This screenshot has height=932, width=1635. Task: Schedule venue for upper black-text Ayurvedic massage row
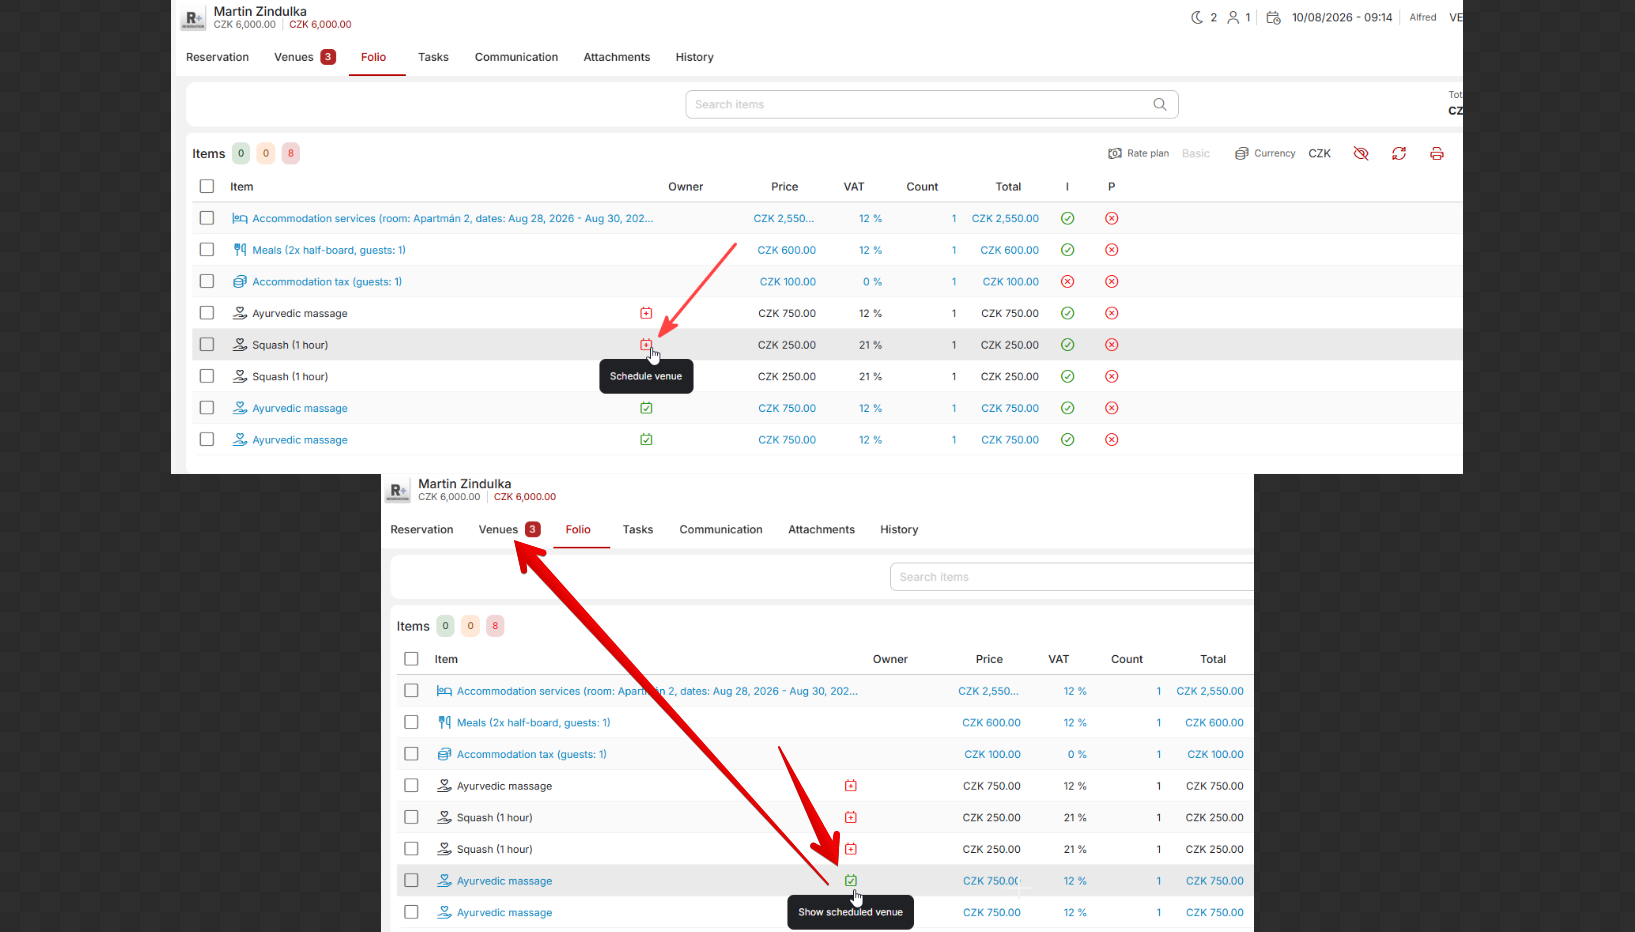(646, 313)
